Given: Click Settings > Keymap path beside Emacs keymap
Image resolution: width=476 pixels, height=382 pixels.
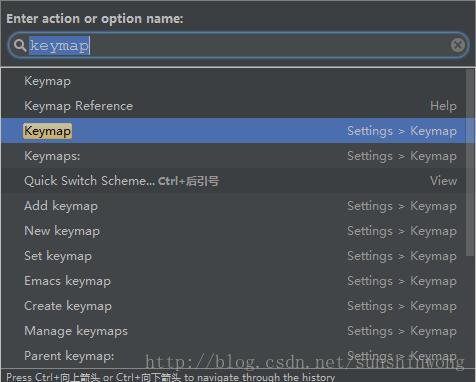Looking at the screenshot, I should tap(402, 281).
